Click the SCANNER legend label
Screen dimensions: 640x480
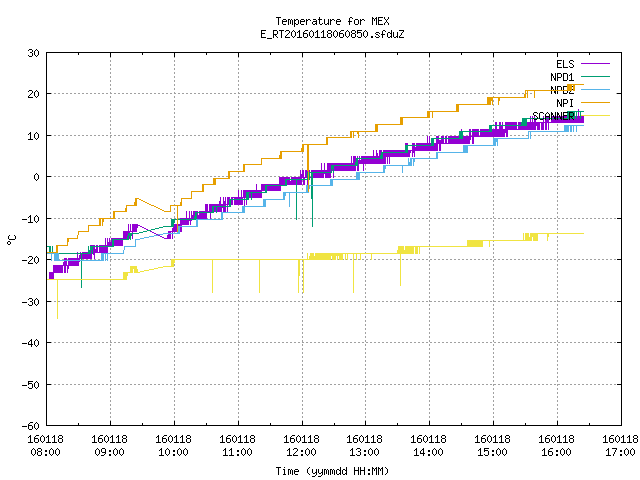tap(553, 116)
